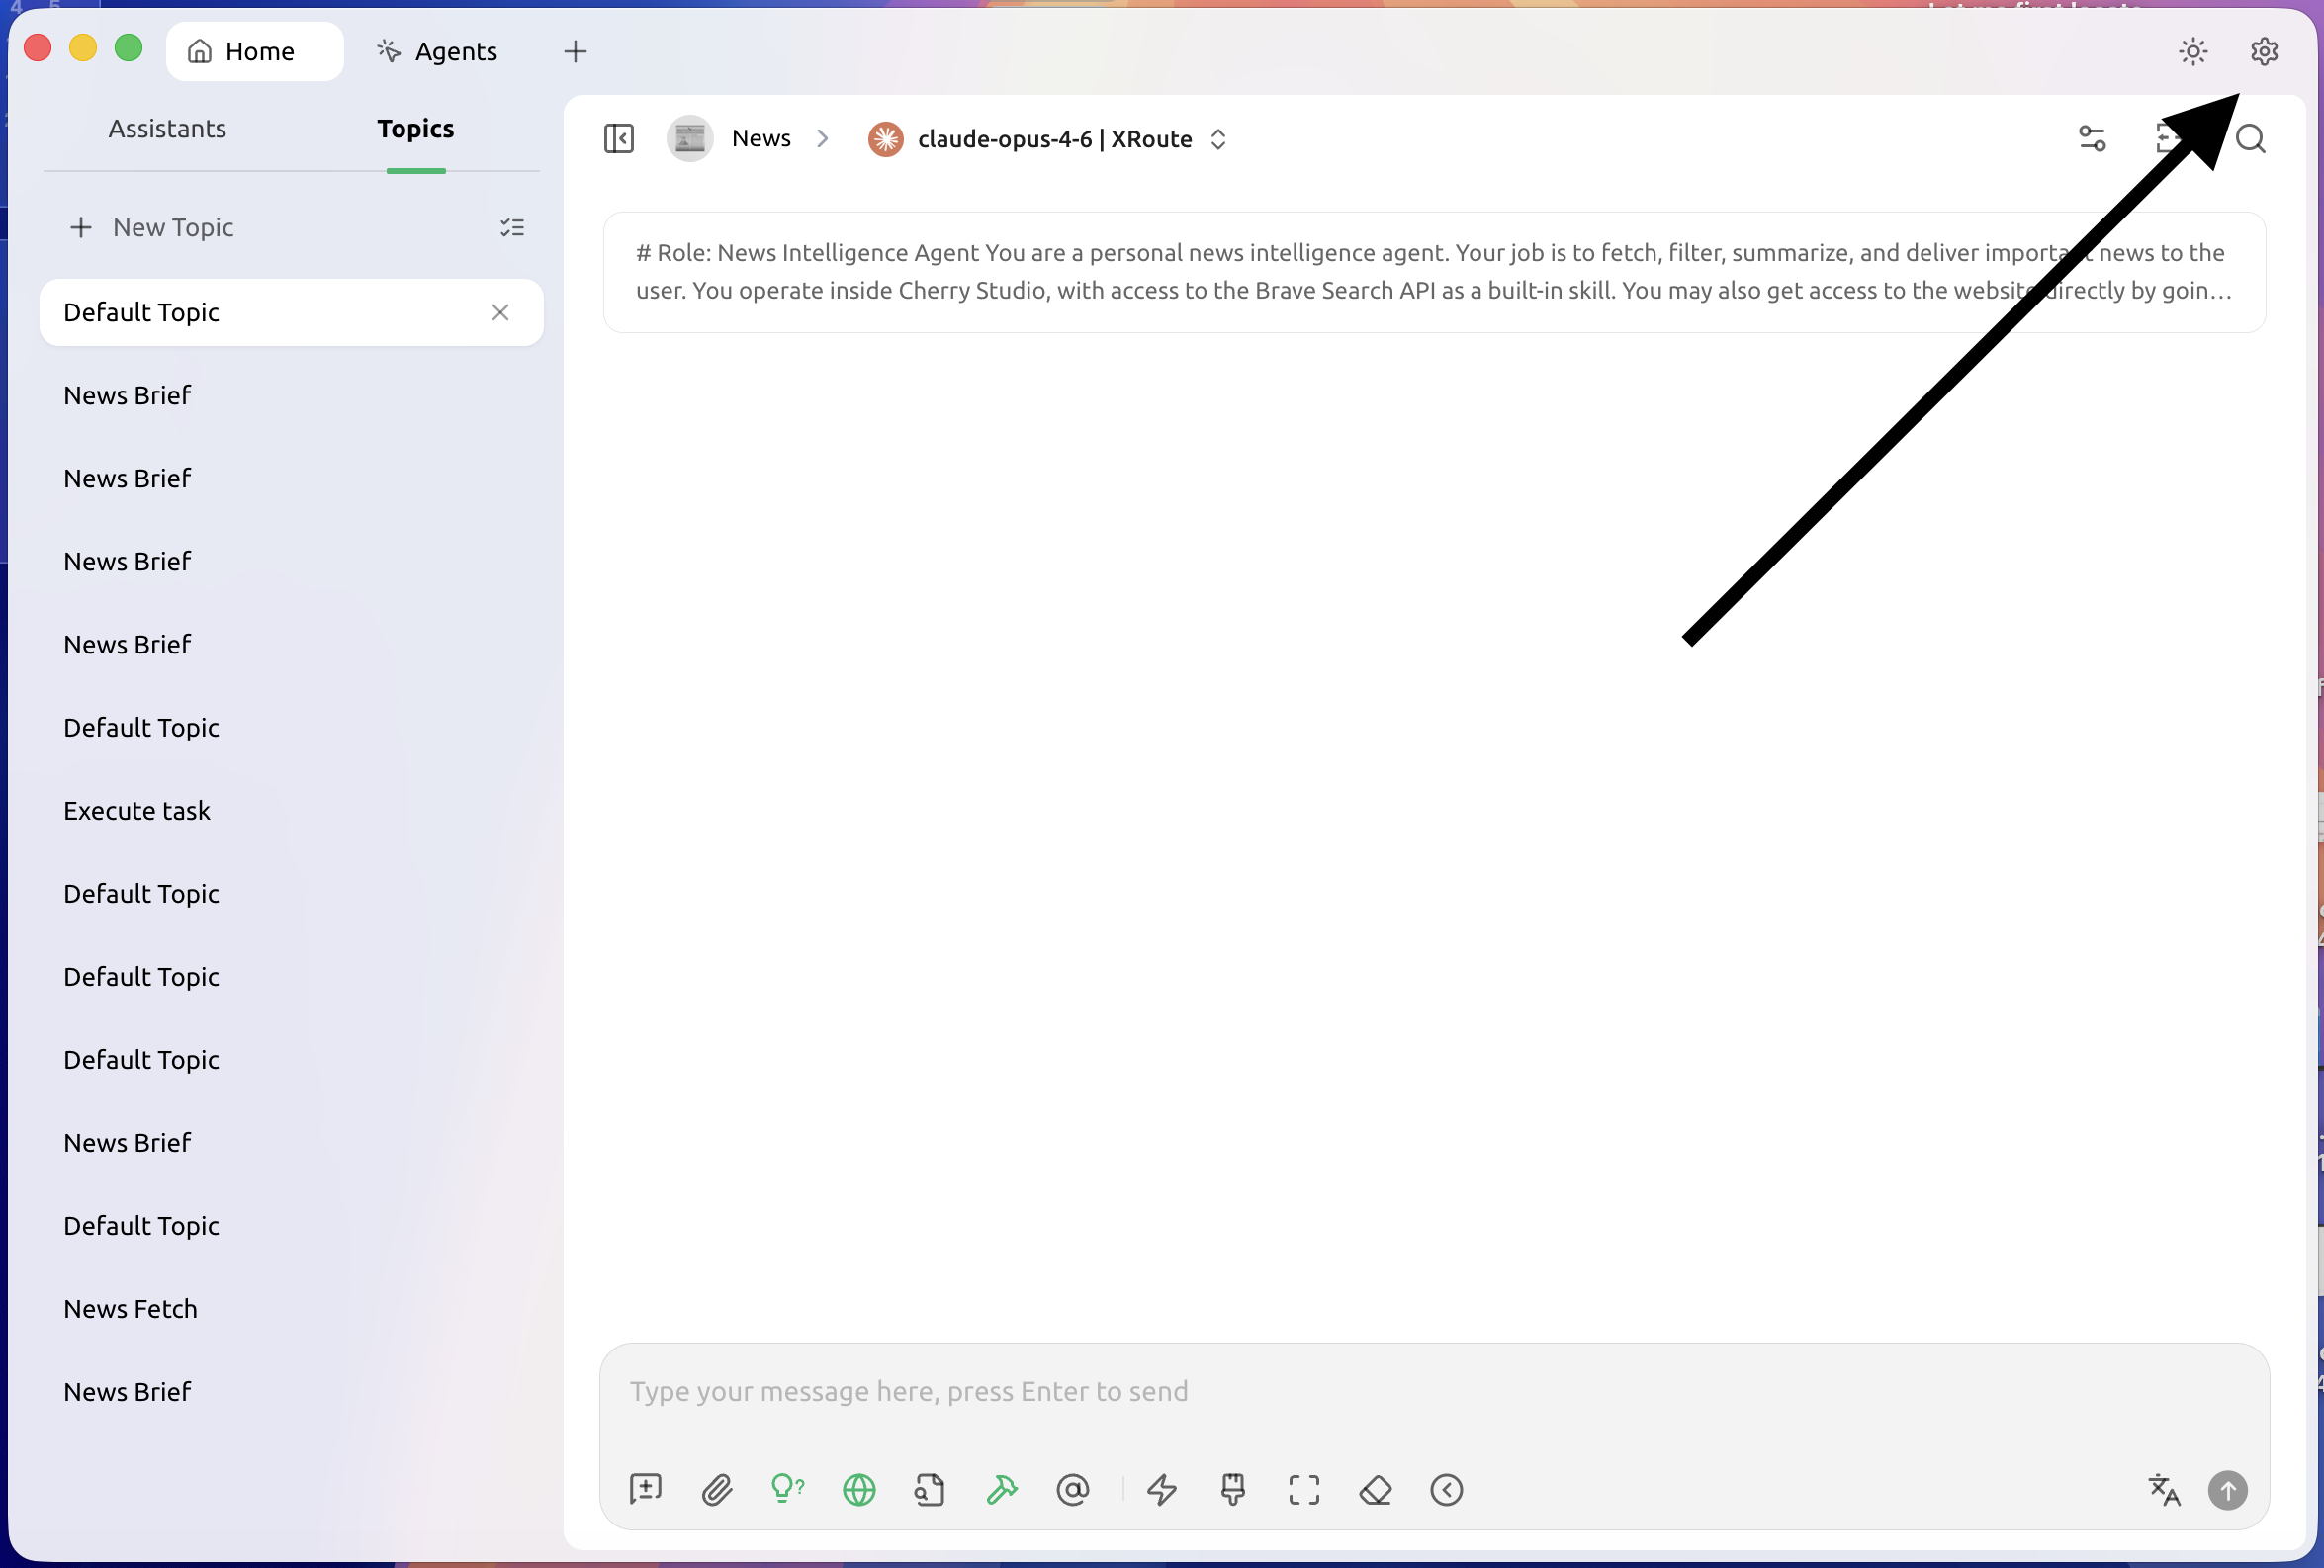The image size is (2324, 1568).
Task: Toggle the thinking lightbulb icon
Action: [787, 1489]
